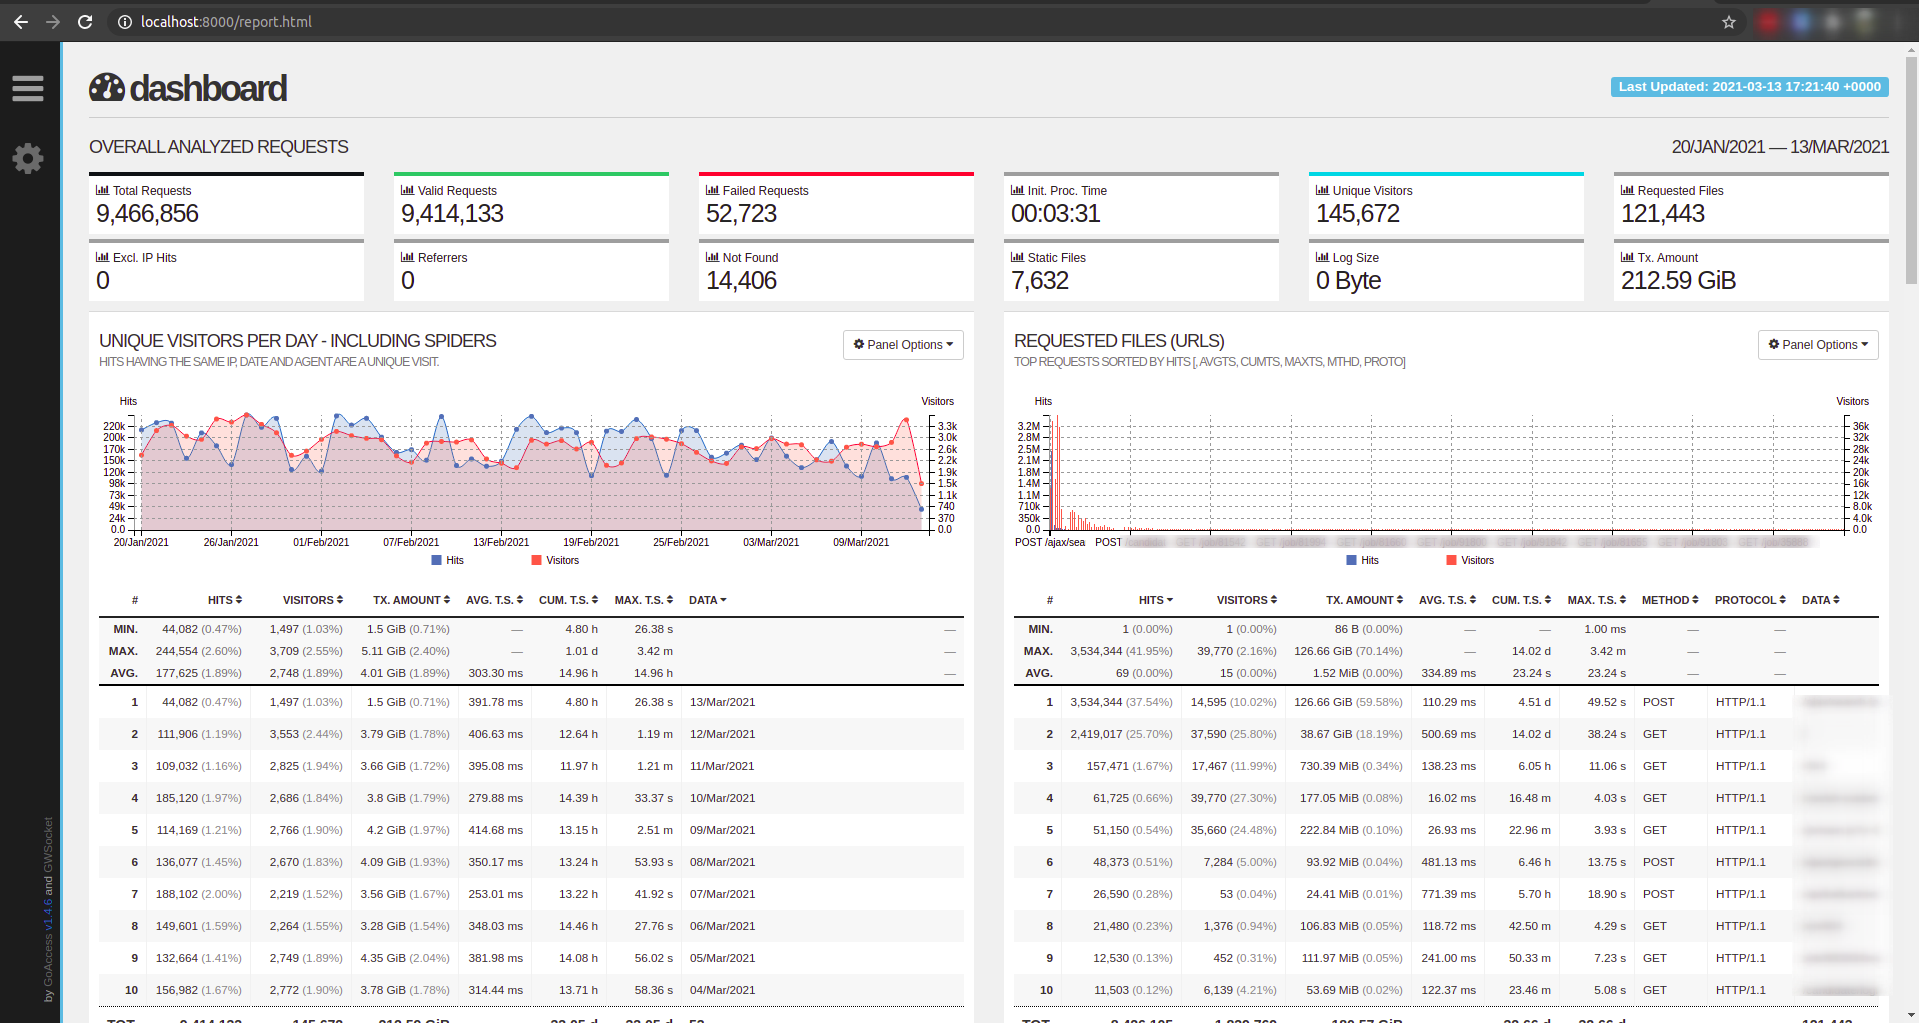Viewport: 1919px width, 1023px height.
Task: Click the chart icon beside Valid Requests
Action: [x=407, y=190]
